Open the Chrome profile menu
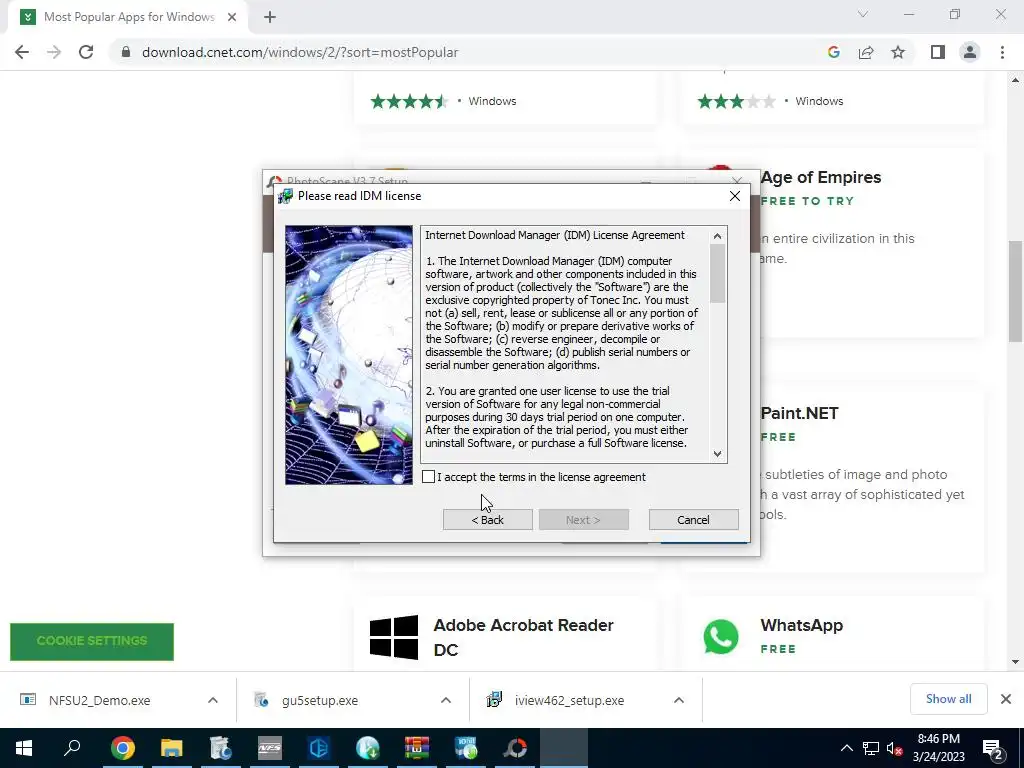 tap(970, 52)
